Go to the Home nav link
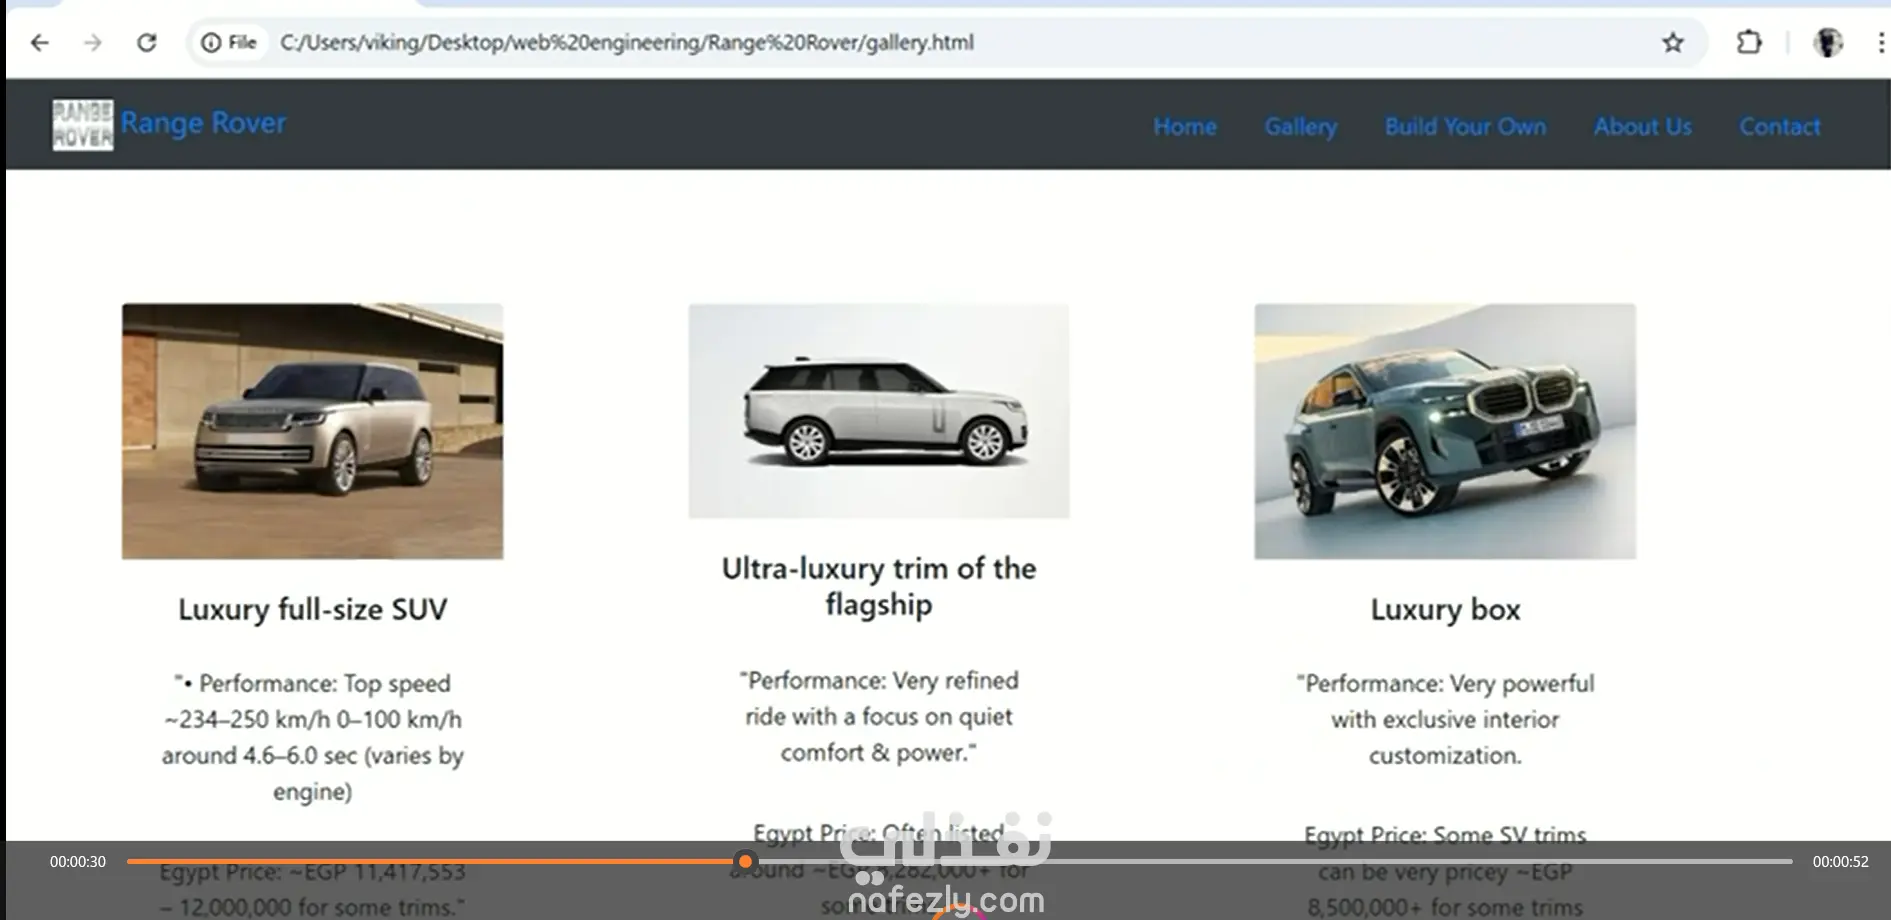Viewport: 1891px width, 920px height. tap(1185, 127)
